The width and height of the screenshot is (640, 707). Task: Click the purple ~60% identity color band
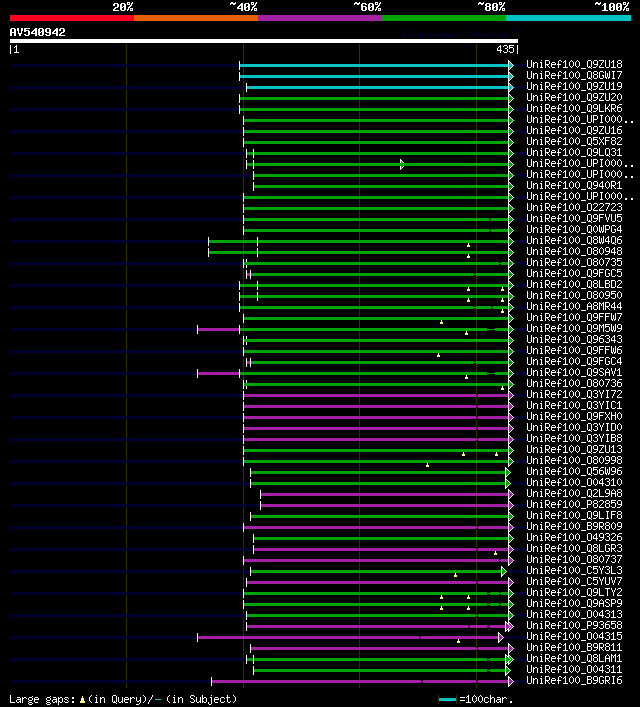pos(320,18)
